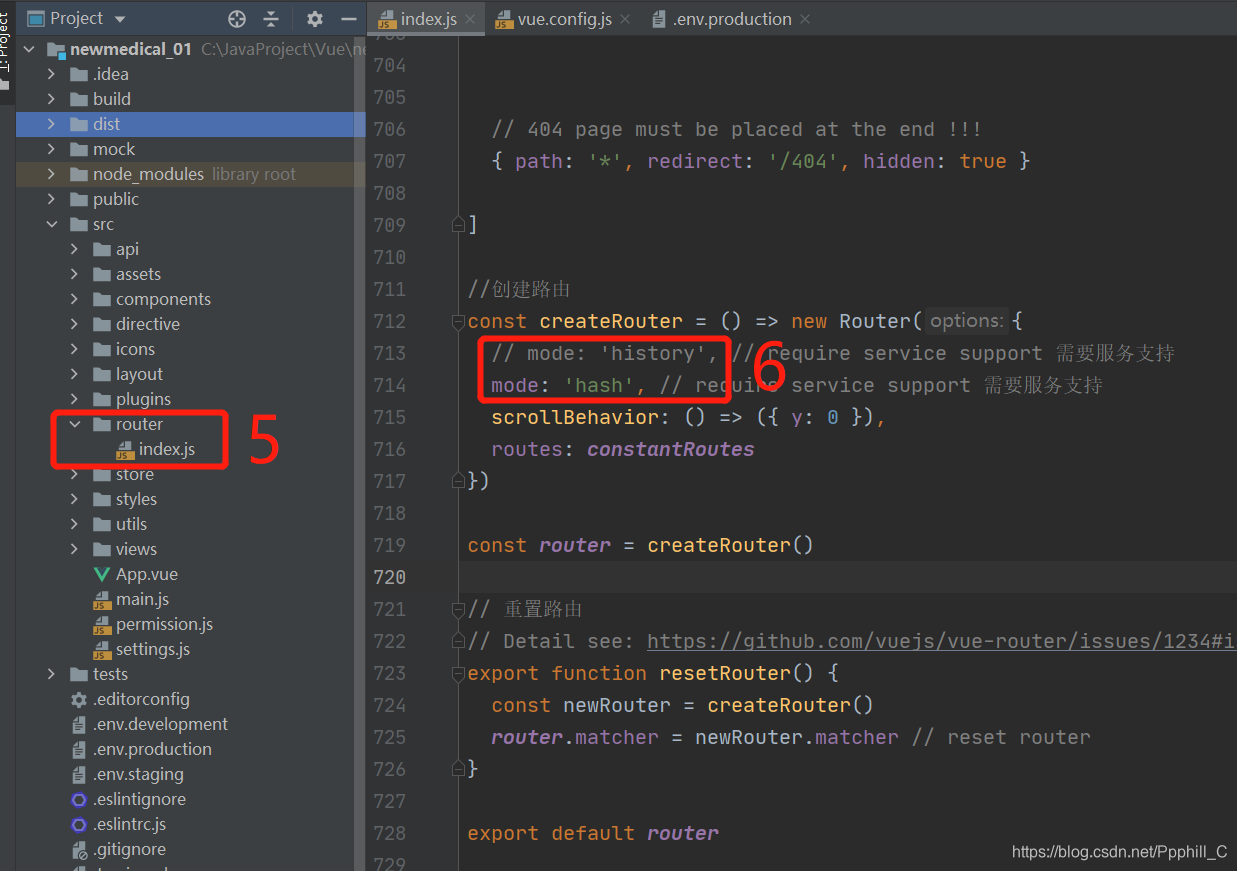The height and width of the screenshot is (871, 1237).
Task: Close the index.js tab
Action: tap(468, 19)
